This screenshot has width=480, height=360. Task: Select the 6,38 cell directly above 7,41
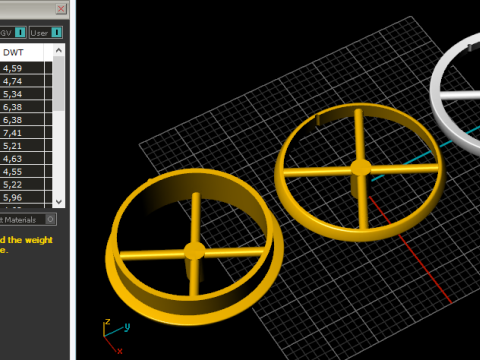coord(22,120)
